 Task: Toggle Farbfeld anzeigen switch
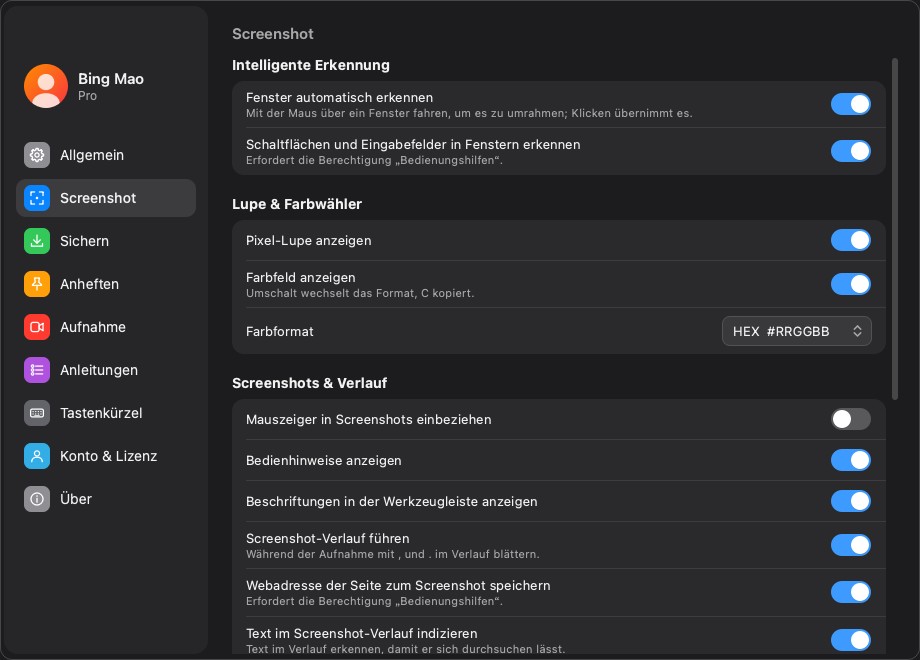[850, 285]
